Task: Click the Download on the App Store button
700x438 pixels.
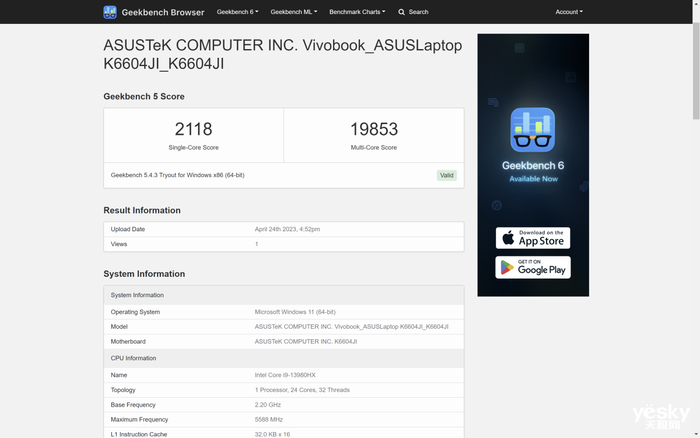Action: pos(533,238)
